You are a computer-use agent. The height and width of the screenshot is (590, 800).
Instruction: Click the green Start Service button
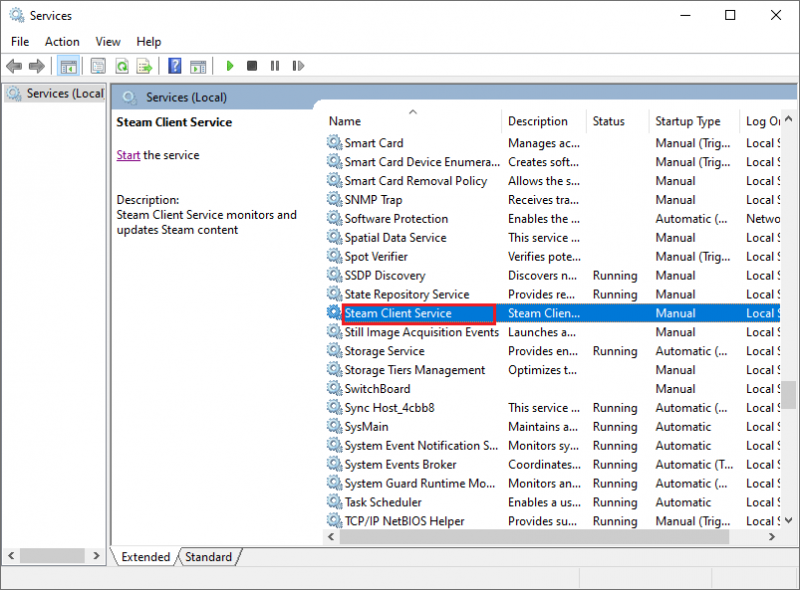(x=230, y=66)
